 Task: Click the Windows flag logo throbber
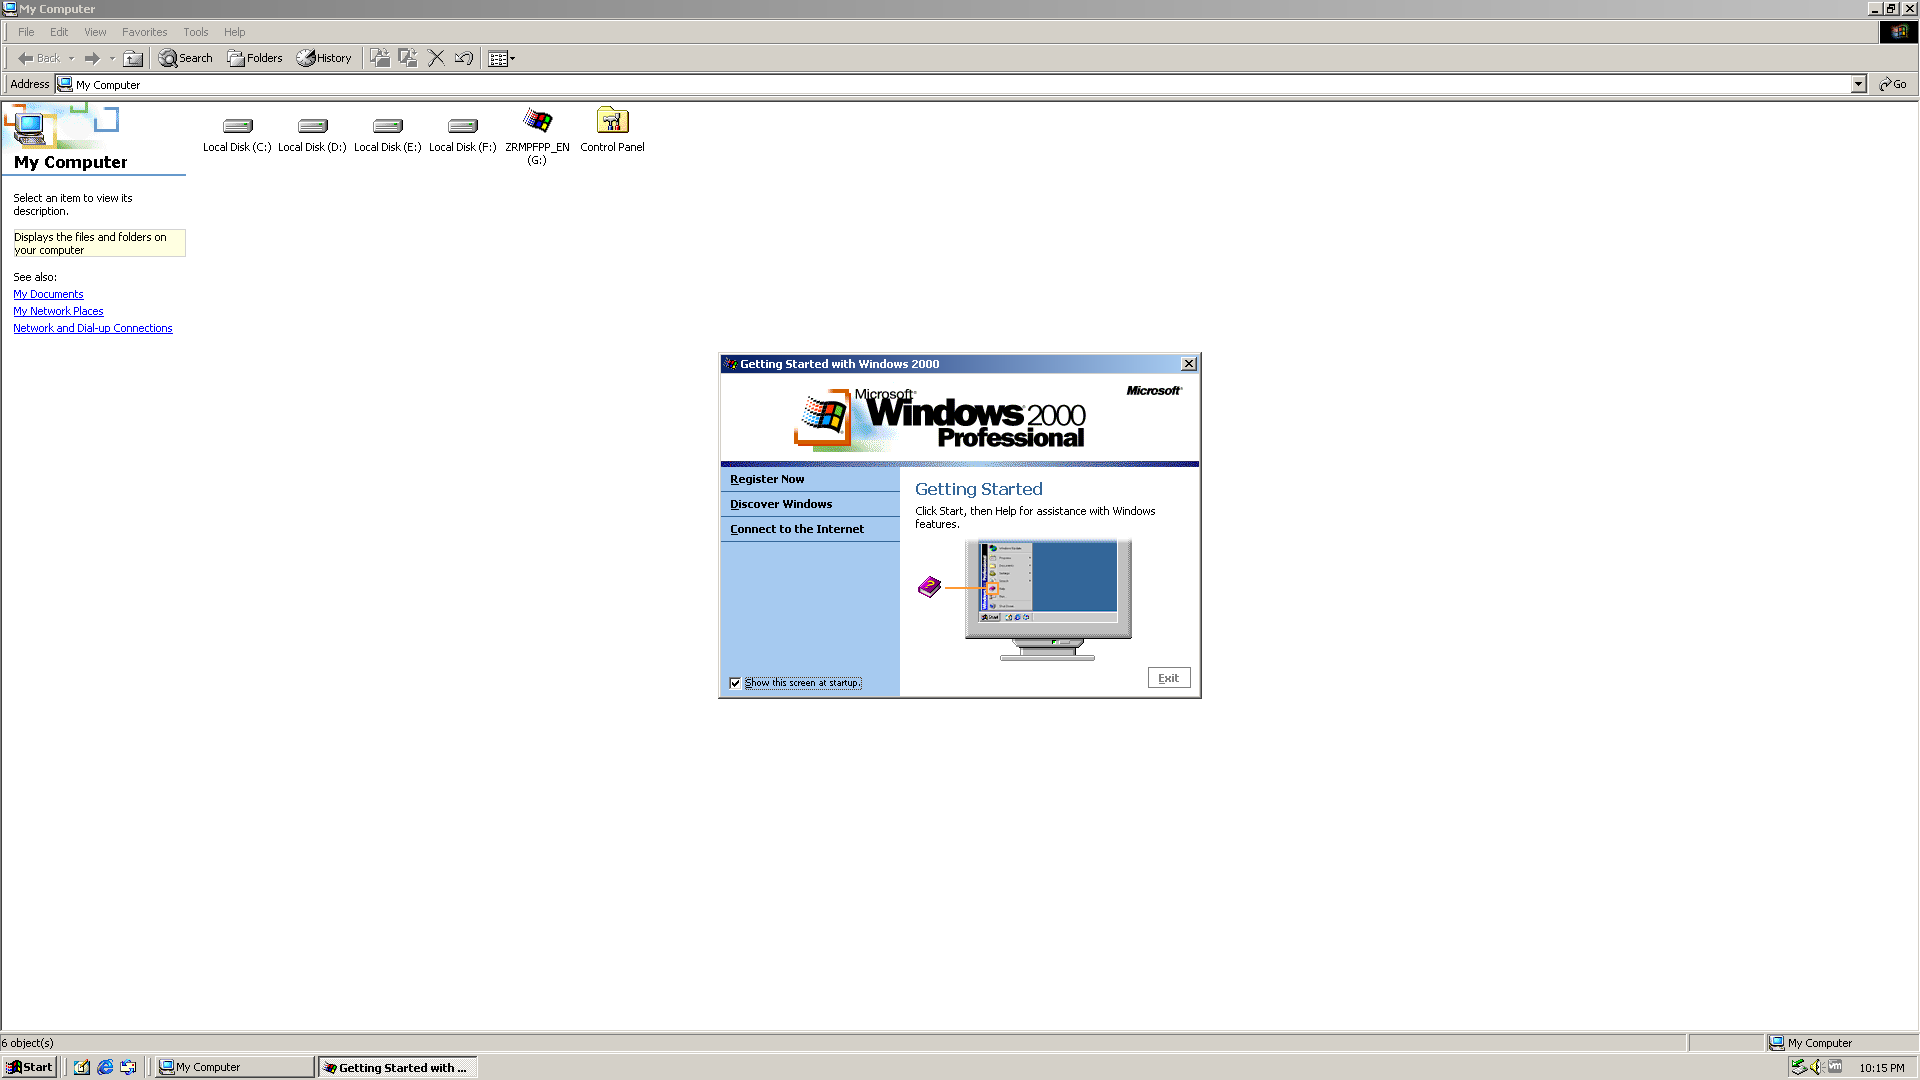[x=1899, y=32]
